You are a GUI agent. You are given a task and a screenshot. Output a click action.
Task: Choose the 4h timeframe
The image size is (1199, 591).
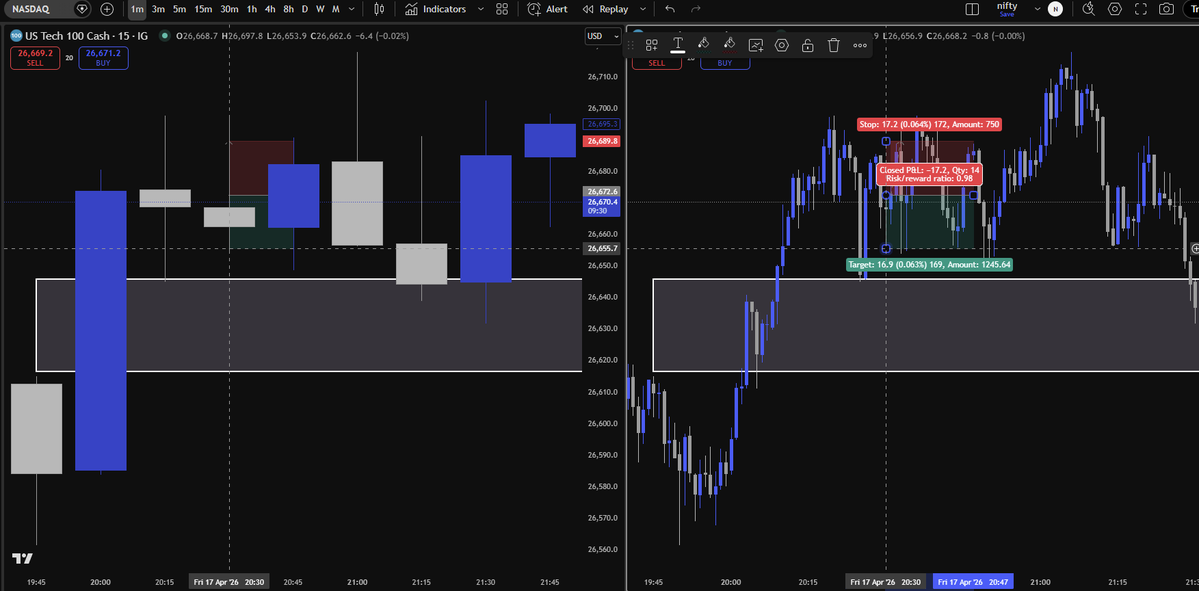pos(270,9)
